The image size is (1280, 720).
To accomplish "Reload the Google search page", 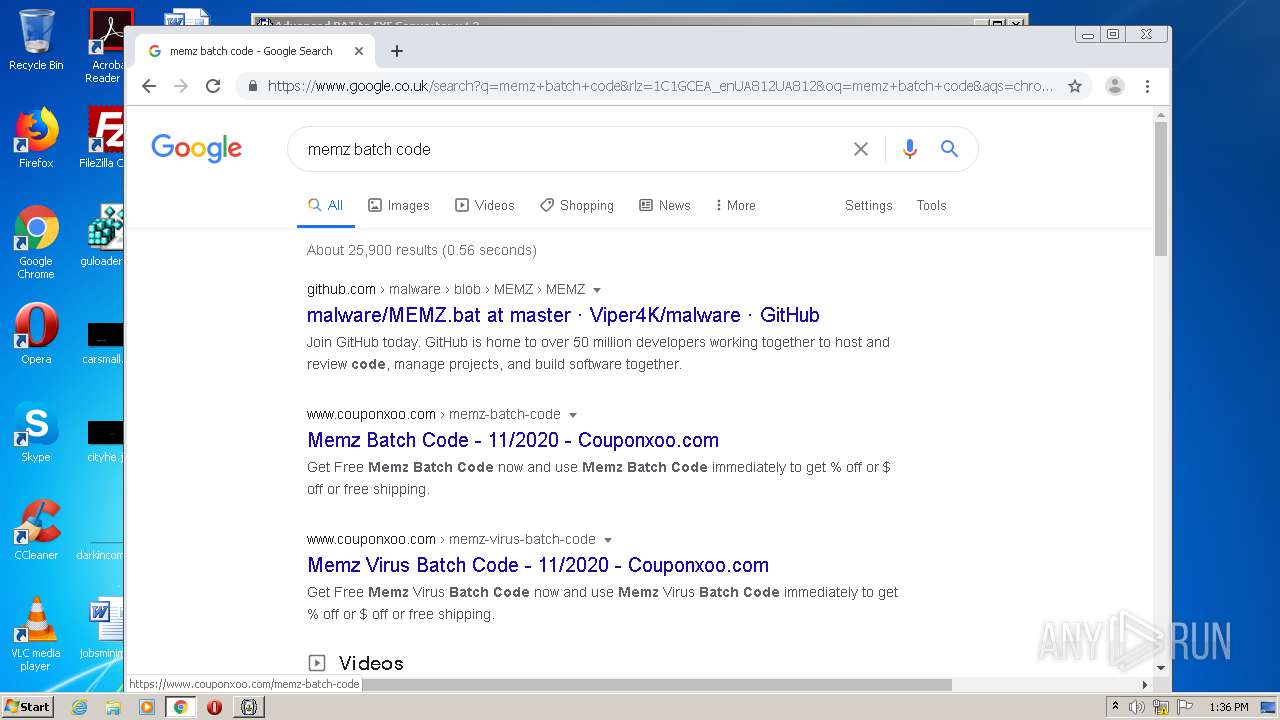I will click(x=213, y=86).
